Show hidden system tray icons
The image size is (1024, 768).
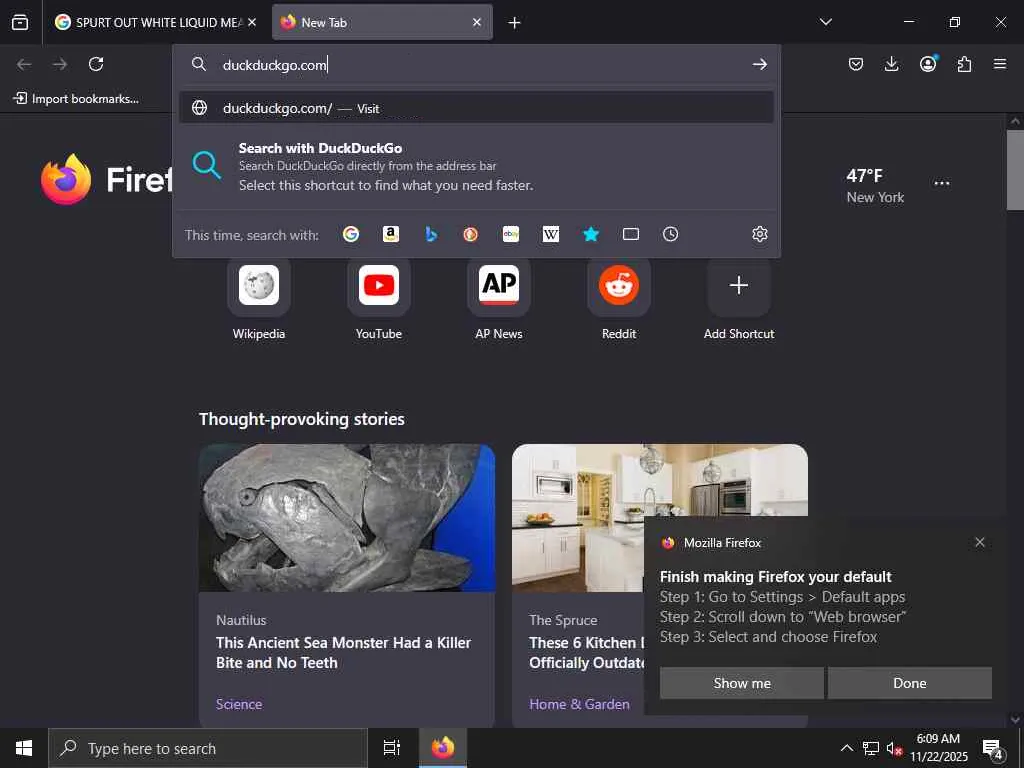pyautogui.click(x=846, y=748)
